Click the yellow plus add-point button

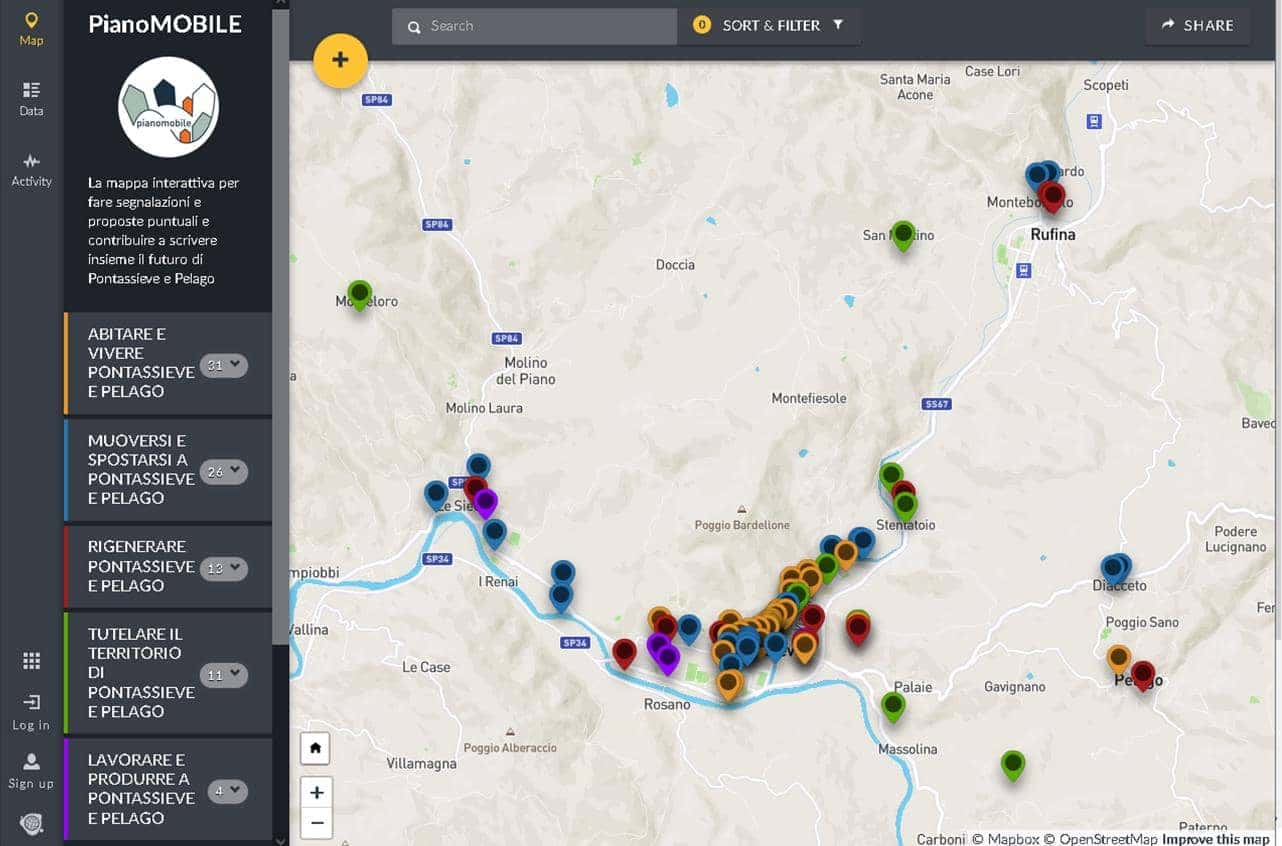(341, 60)
